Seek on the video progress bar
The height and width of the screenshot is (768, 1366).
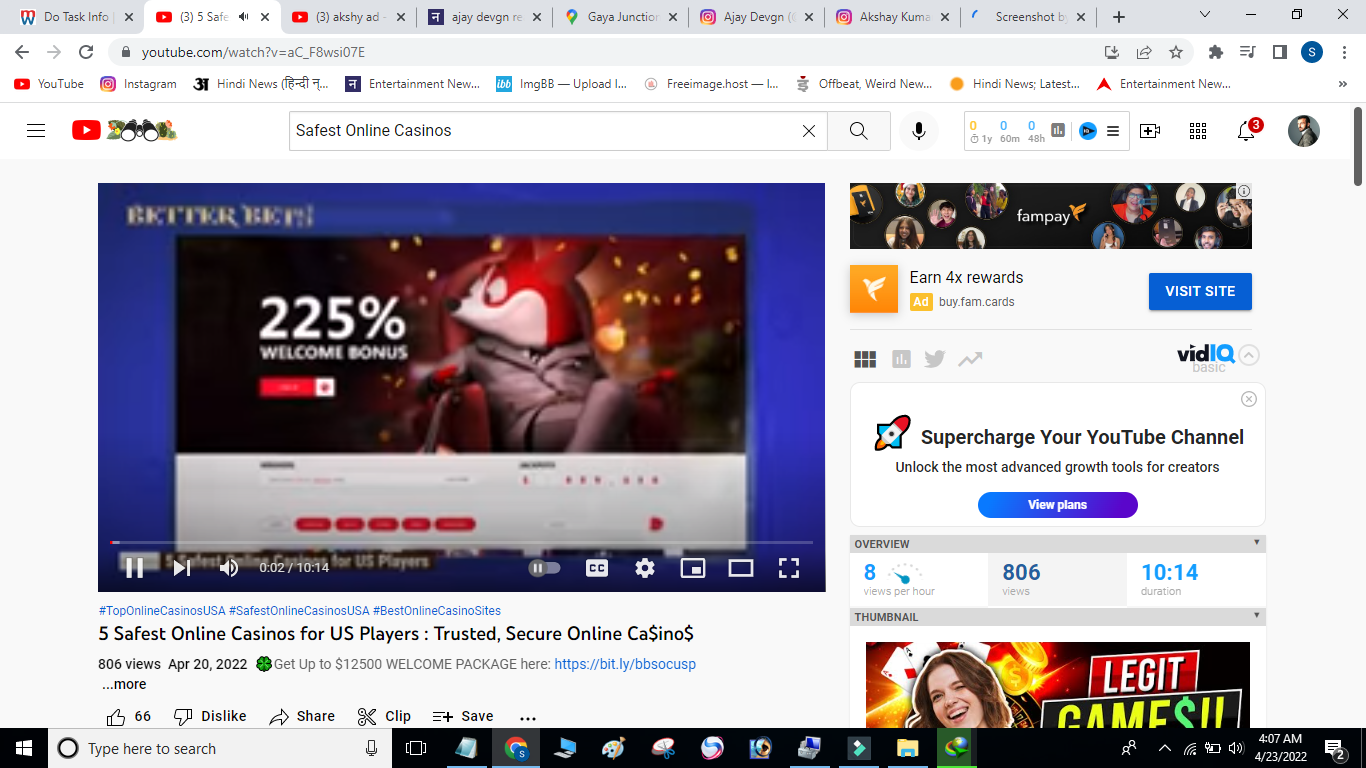(x=461, y=542)
